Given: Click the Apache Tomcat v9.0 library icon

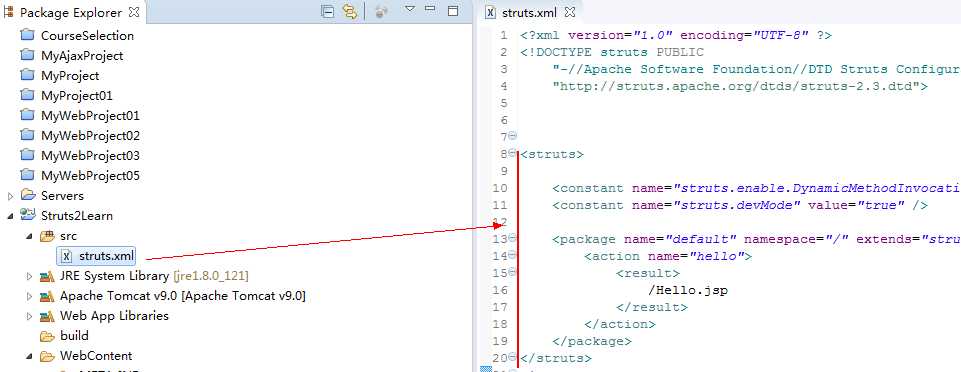Looking at the screenshot, I should (x=47, y=296).
